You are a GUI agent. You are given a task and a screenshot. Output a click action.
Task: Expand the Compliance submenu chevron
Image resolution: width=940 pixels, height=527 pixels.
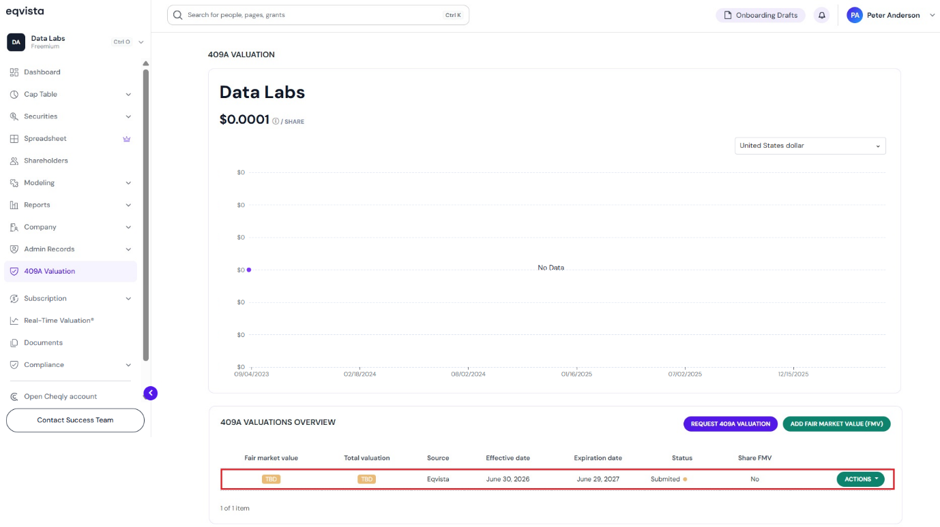[x=128, y=365]
